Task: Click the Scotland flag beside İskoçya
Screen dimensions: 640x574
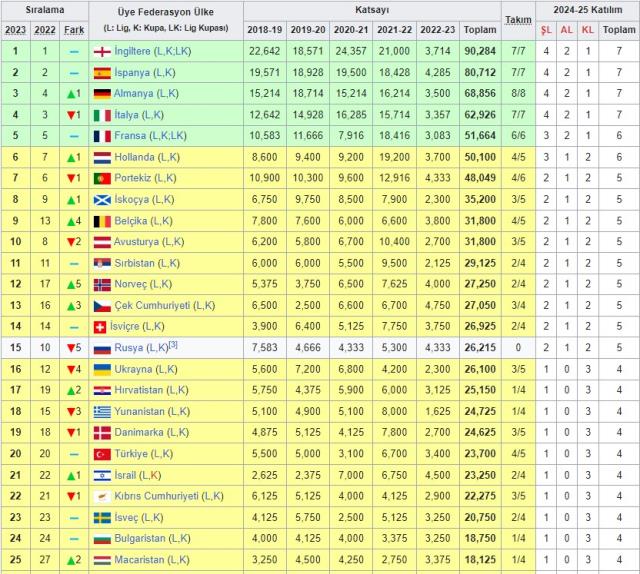Action: [102, 200]
